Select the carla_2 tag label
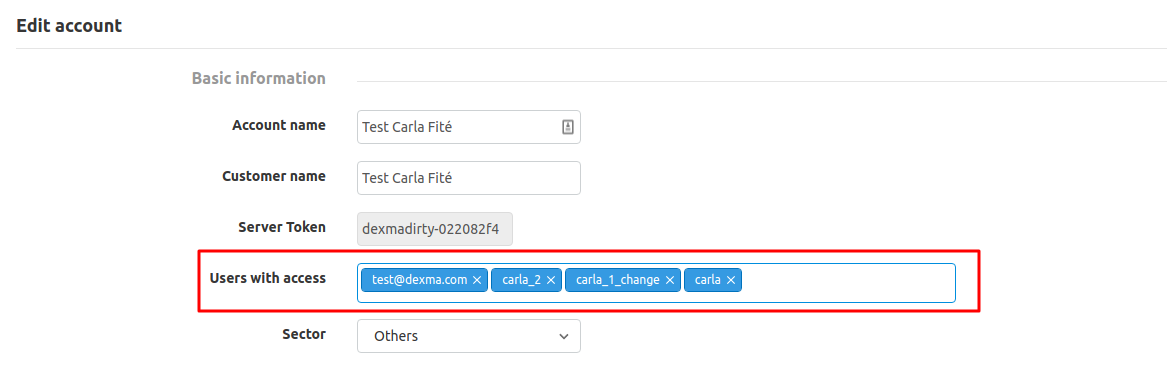This screenshot has width=1167, height=367. point(522,280)
